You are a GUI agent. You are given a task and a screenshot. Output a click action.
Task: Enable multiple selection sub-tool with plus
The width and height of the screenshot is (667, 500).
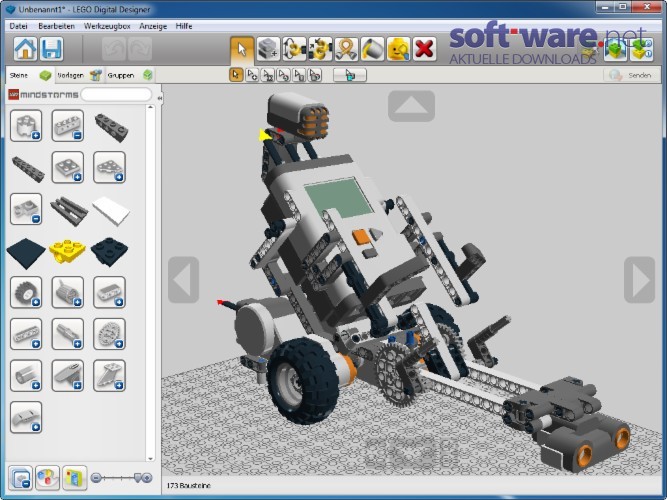[x=252, y=75]
